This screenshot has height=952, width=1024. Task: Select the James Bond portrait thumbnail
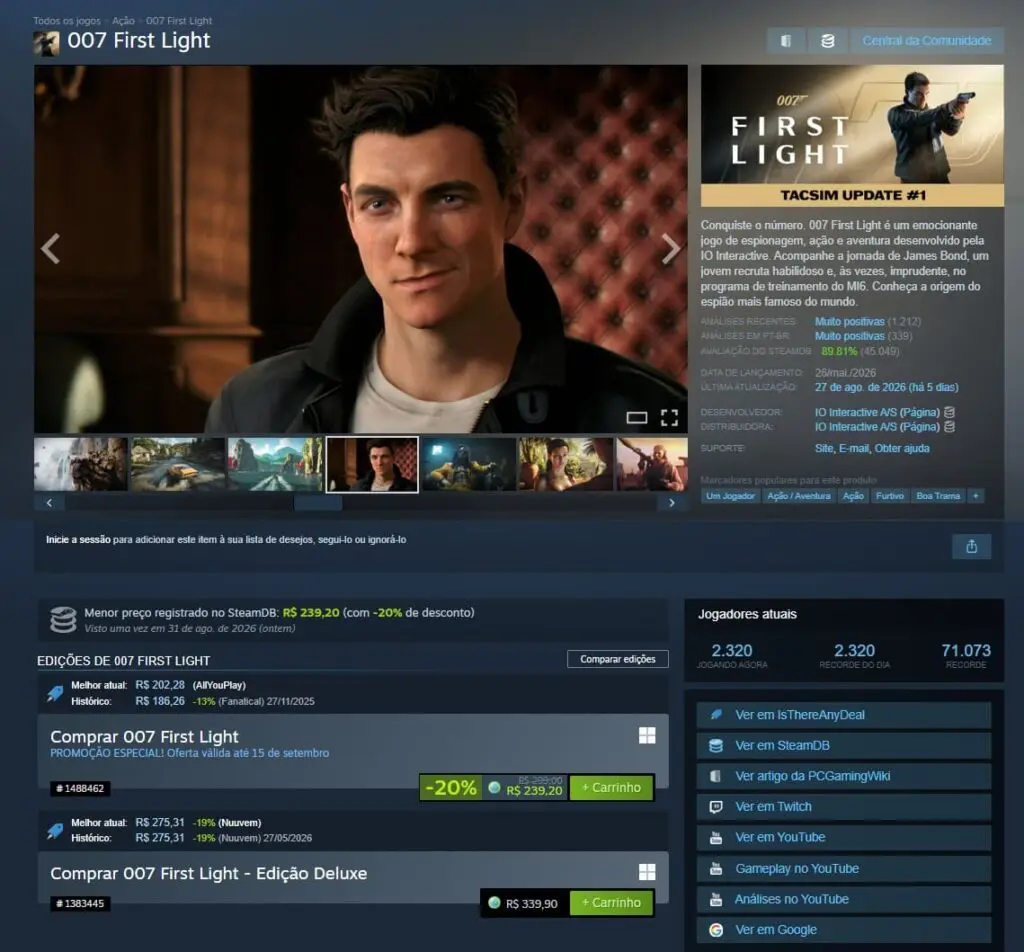point(372,464)
